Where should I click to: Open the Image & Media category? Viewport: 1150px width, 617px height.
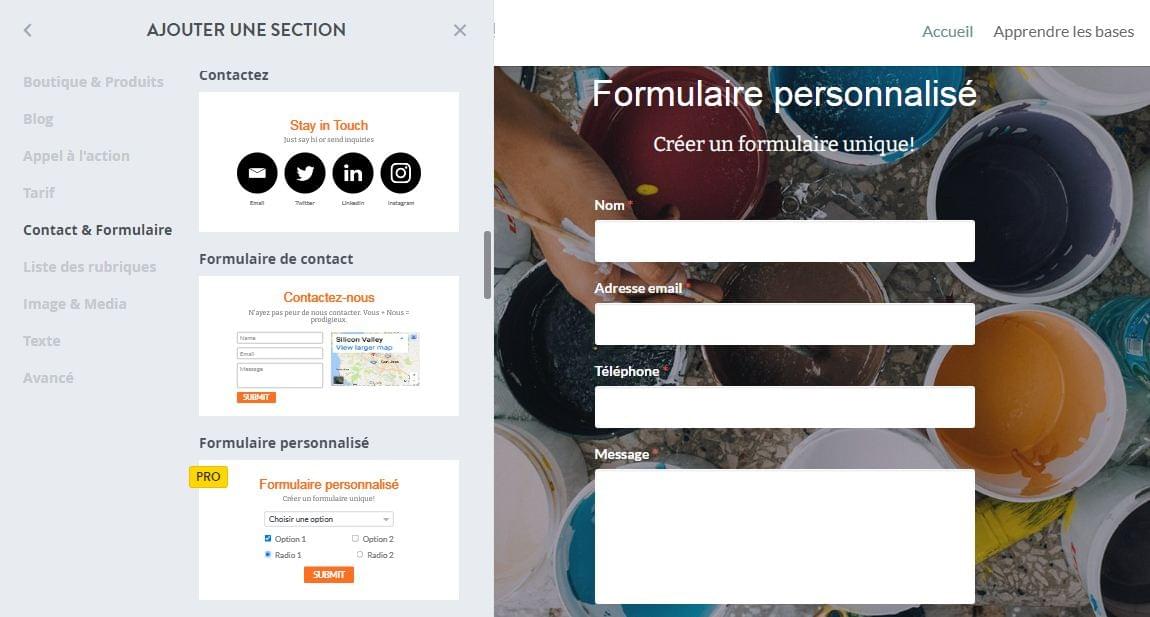[75, 304]
